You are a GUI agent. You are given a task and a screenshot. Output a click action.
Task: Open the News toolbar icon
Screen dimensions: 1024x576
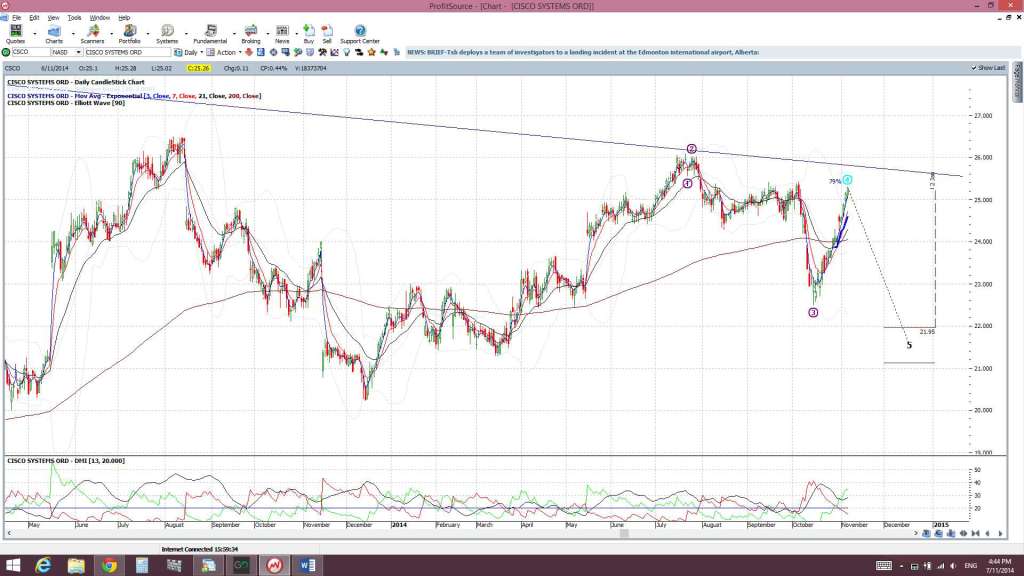pos(282,34)
